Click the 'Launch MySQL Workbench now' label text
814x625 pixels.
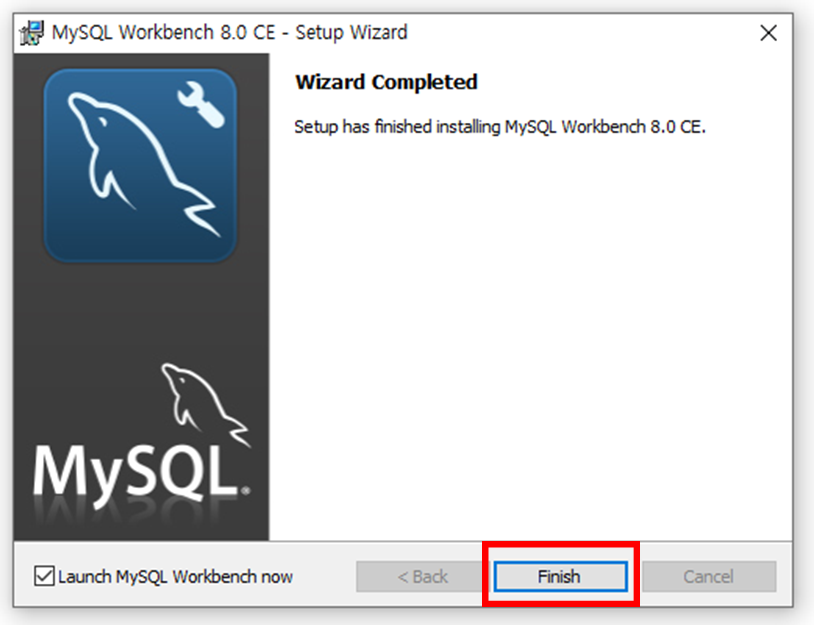(175, 577)
